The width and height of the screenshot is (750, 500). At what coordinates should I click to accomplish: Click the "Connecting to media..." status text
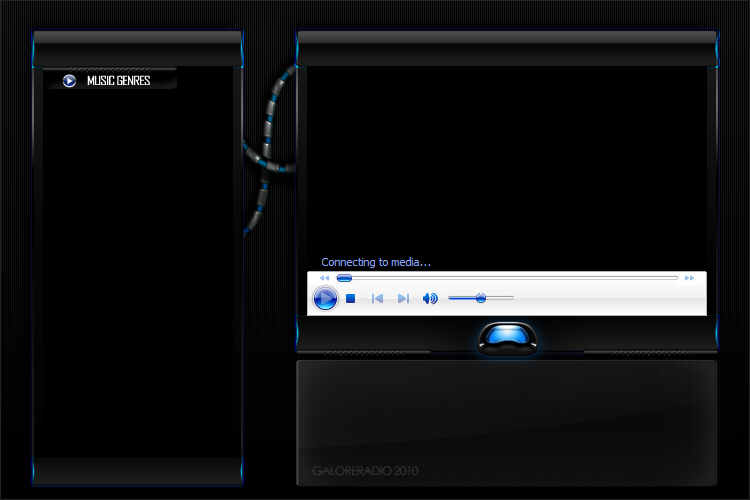click(376, 262)
